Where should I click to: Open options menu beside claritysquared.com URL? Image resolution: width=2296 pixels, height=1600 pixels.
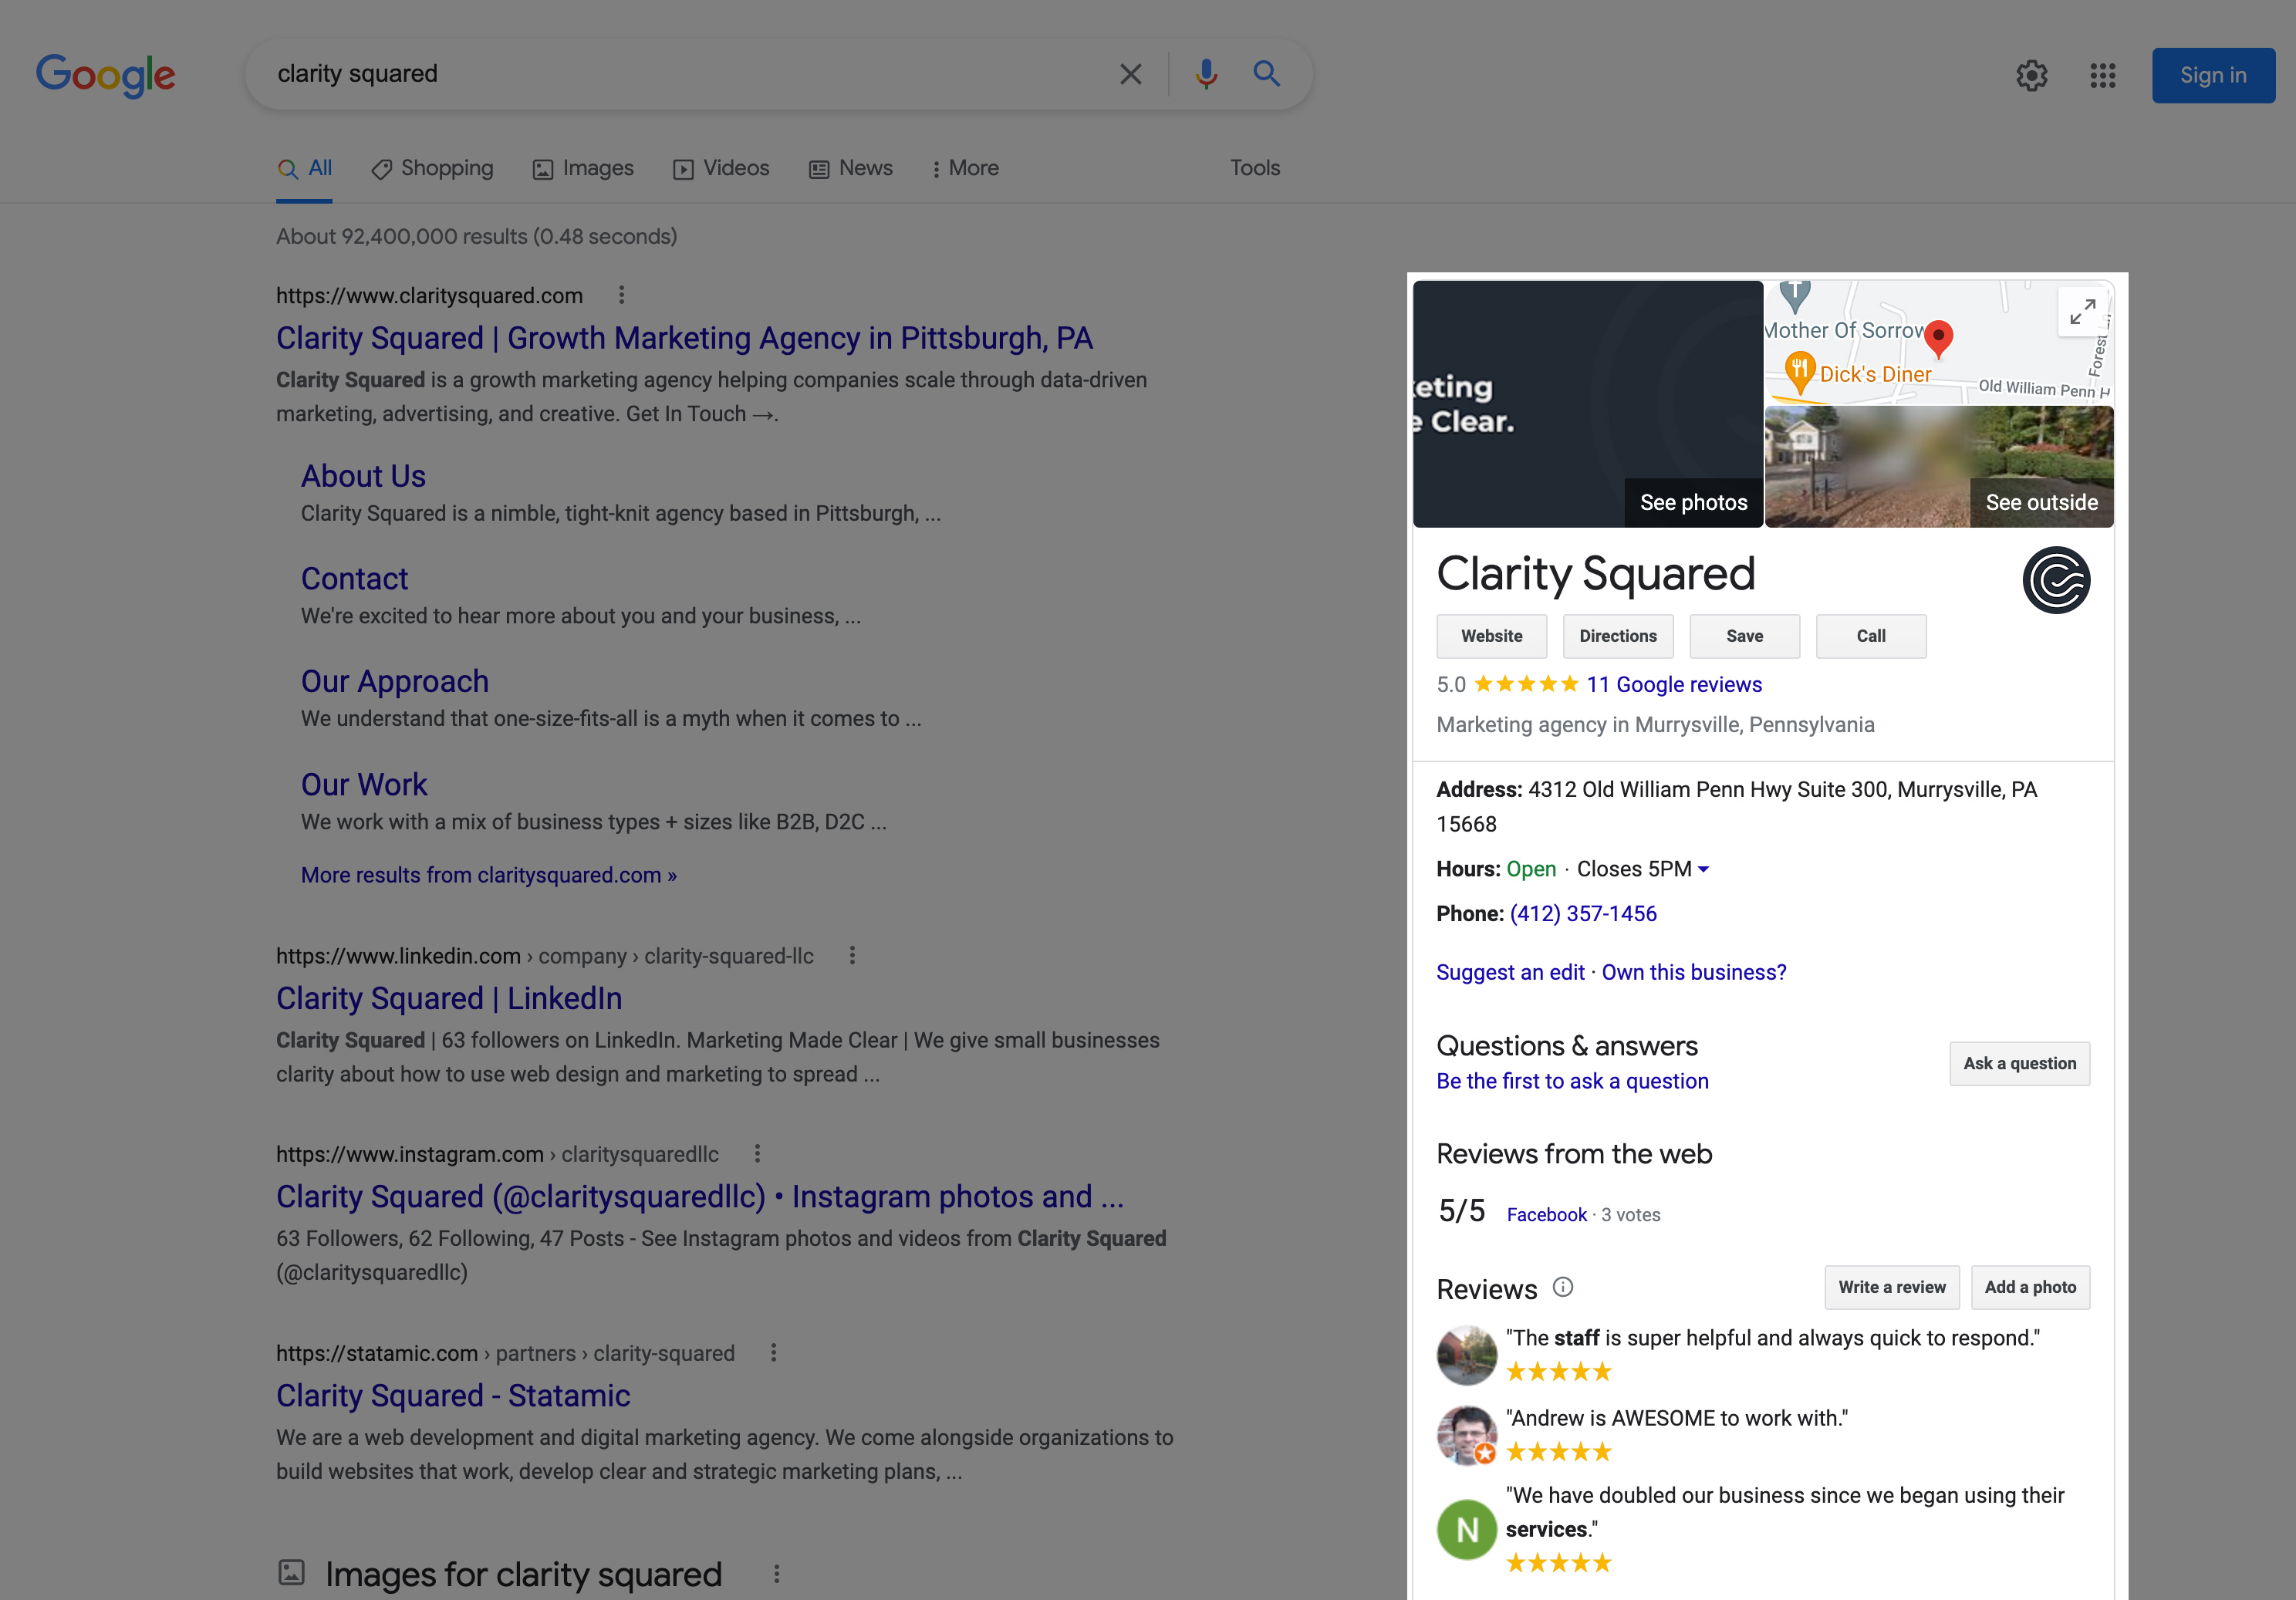pos(621,295)
